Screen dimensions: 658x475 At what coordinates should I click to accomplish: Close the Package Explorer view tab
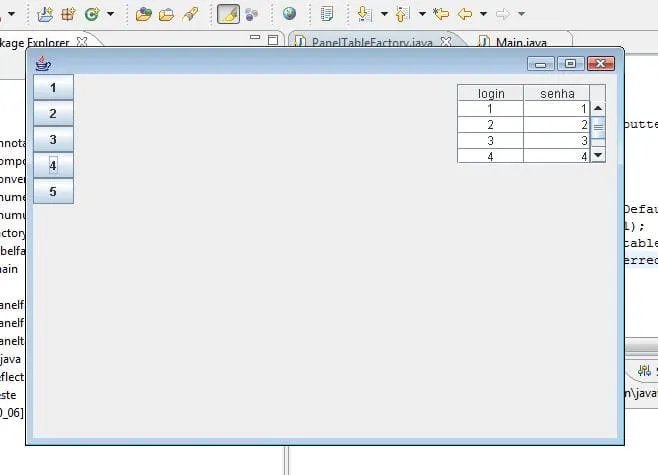click(82, 42)
